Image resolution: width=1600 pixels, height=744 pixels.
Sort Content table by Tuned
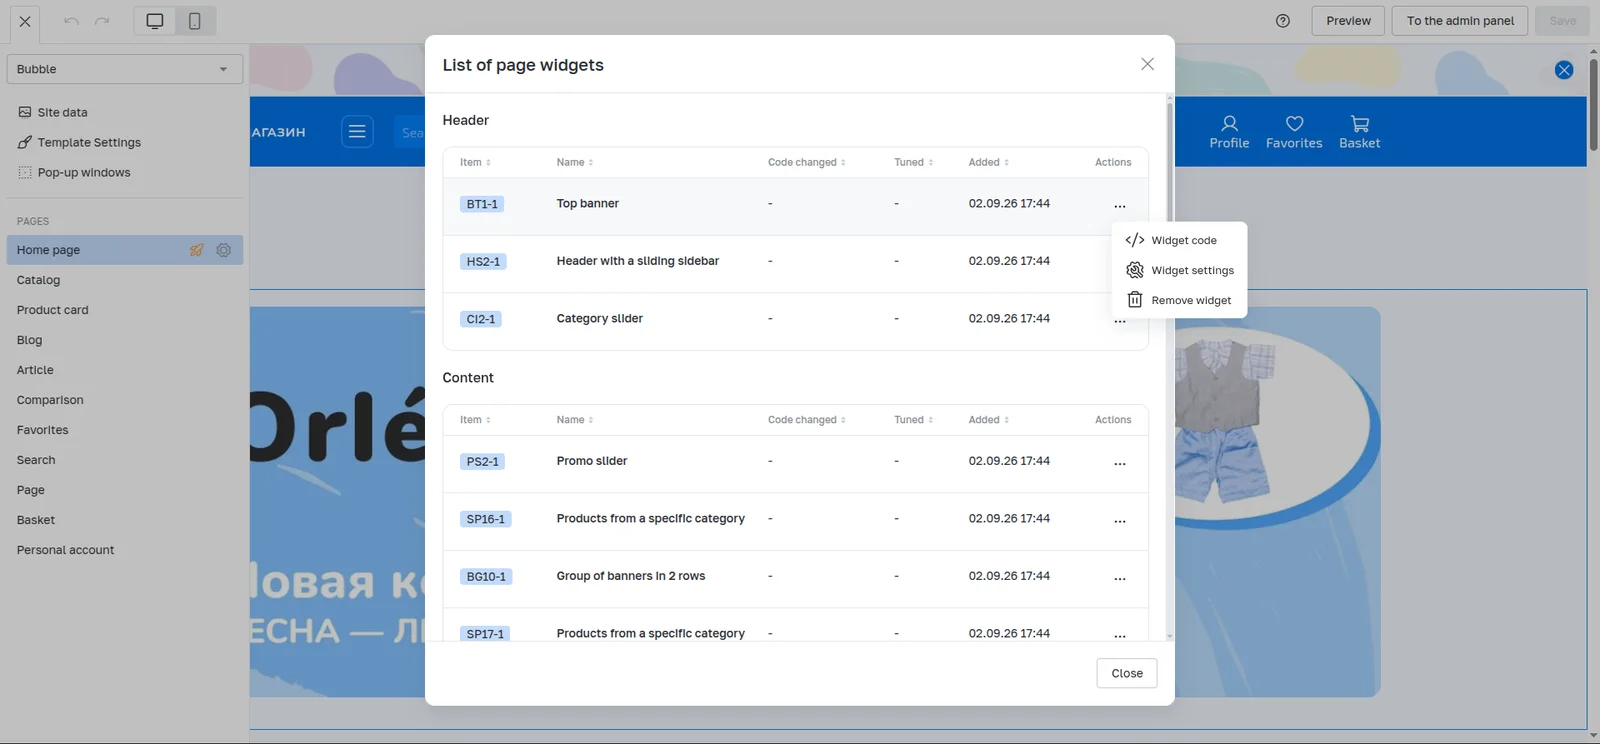pyautogui.click(x=913, y=420)
